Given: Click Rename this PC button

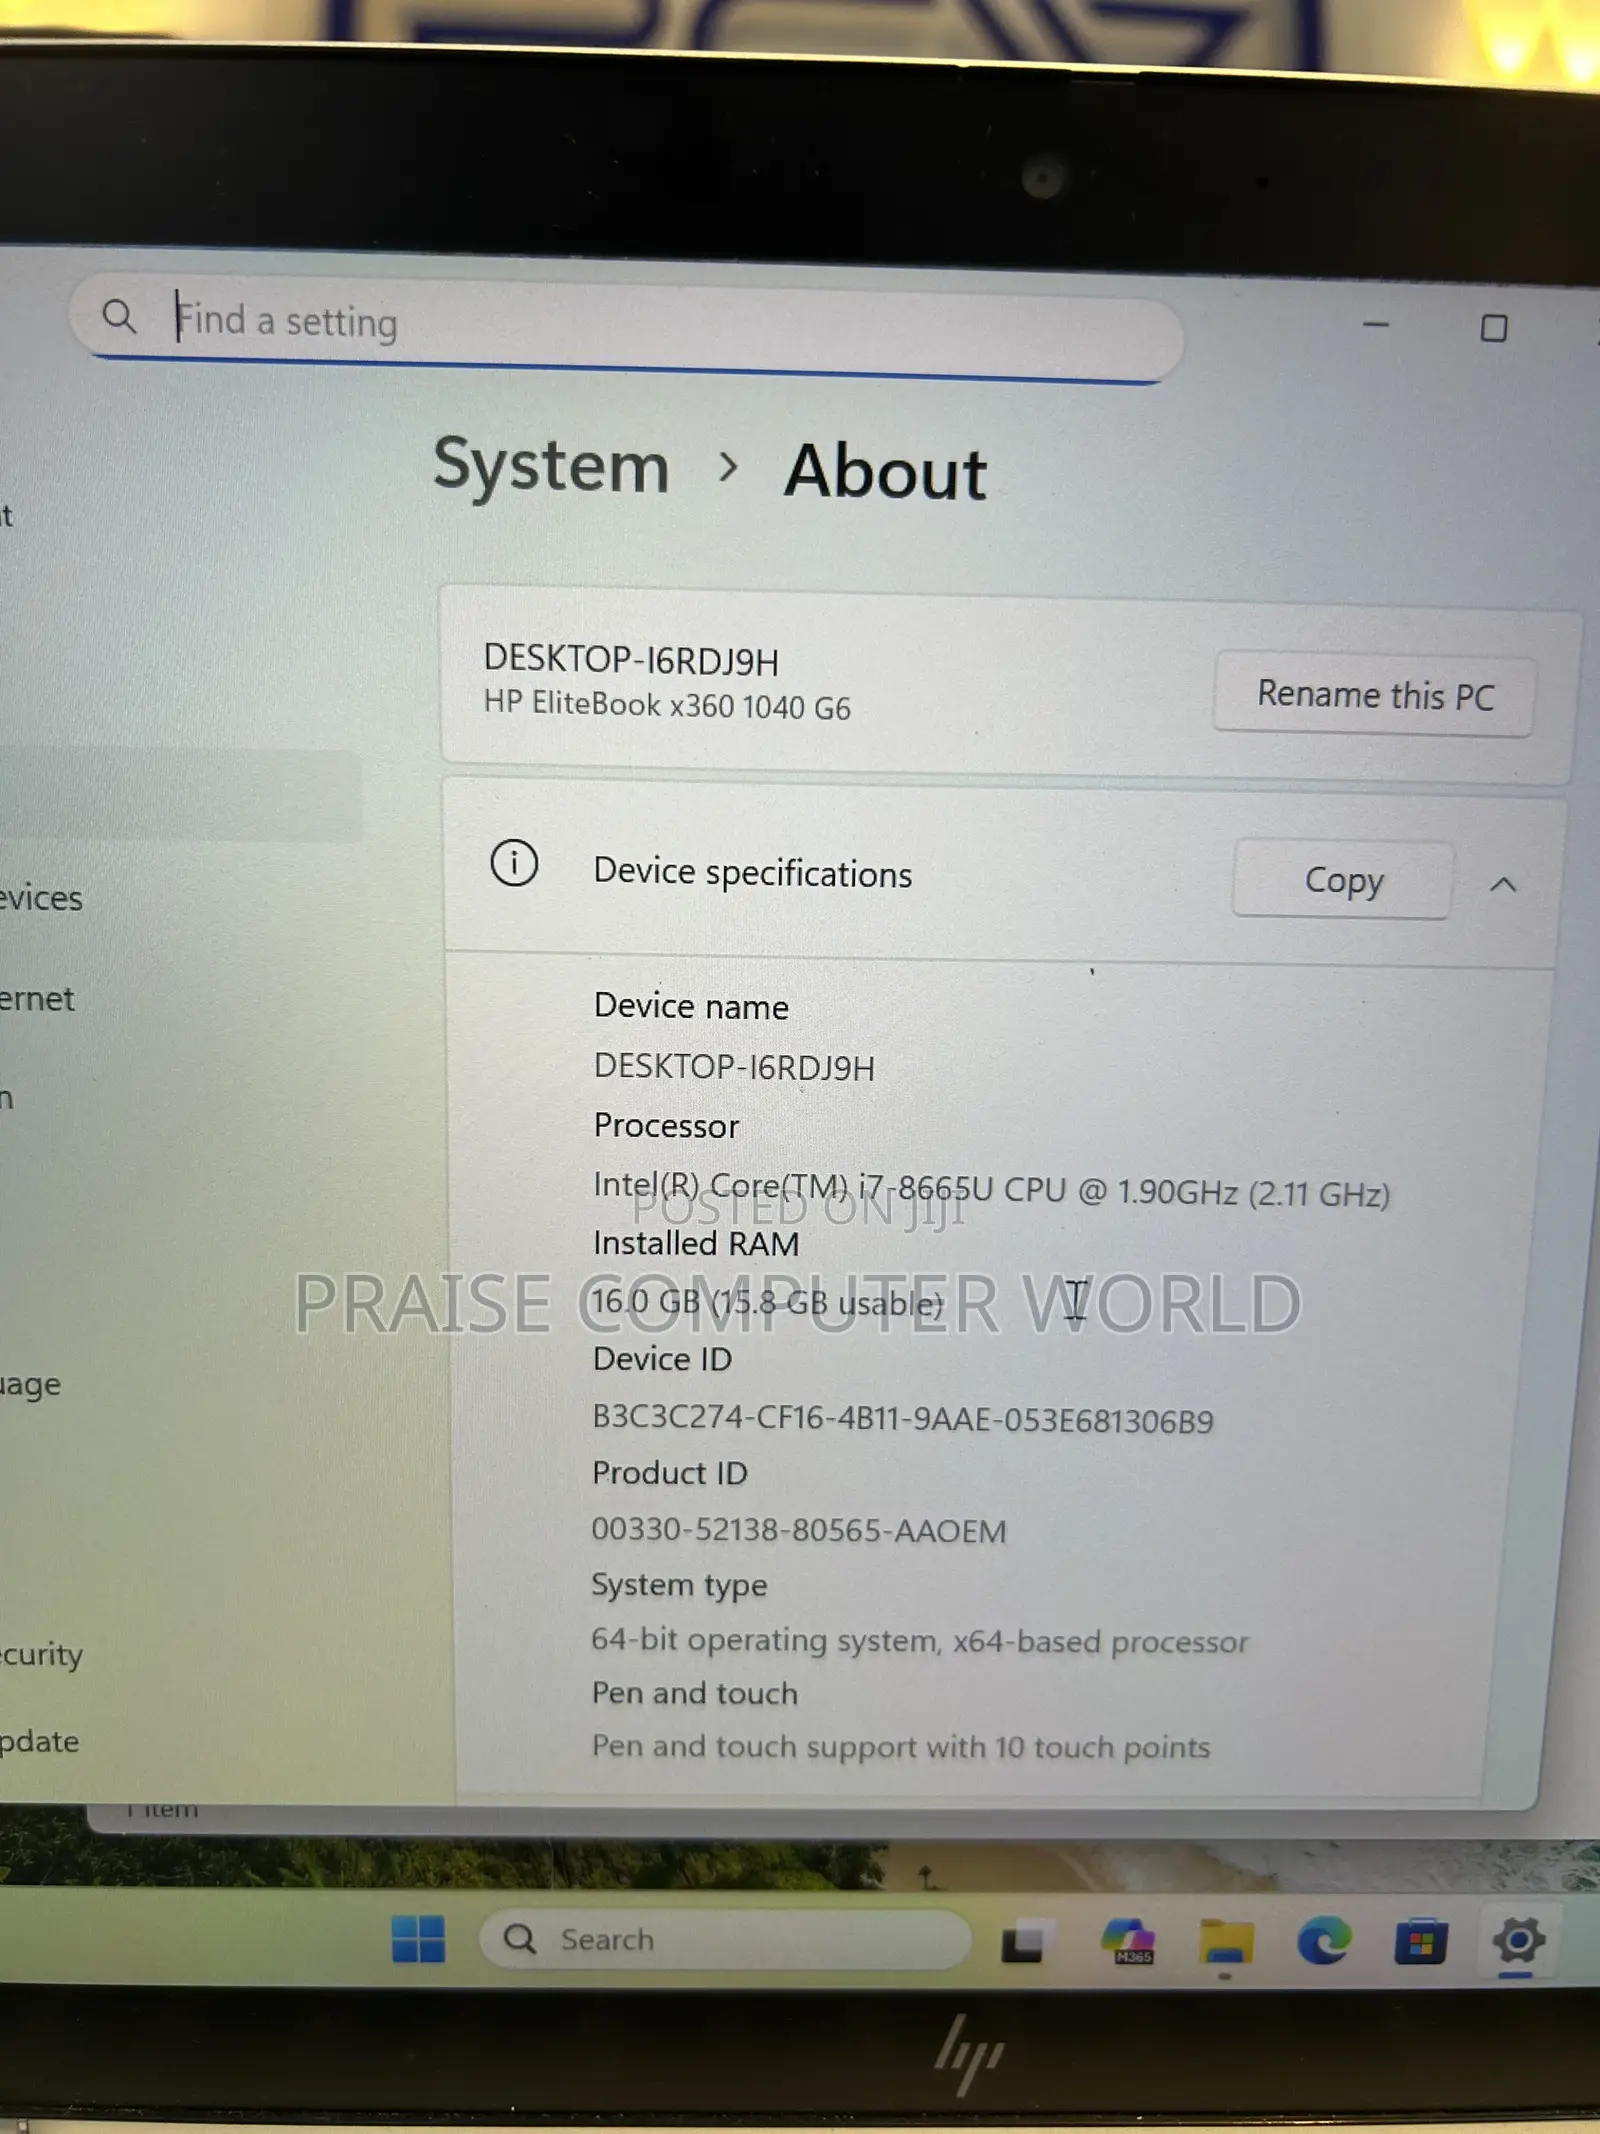Looking at the screenshot, I should point(1374,694).
